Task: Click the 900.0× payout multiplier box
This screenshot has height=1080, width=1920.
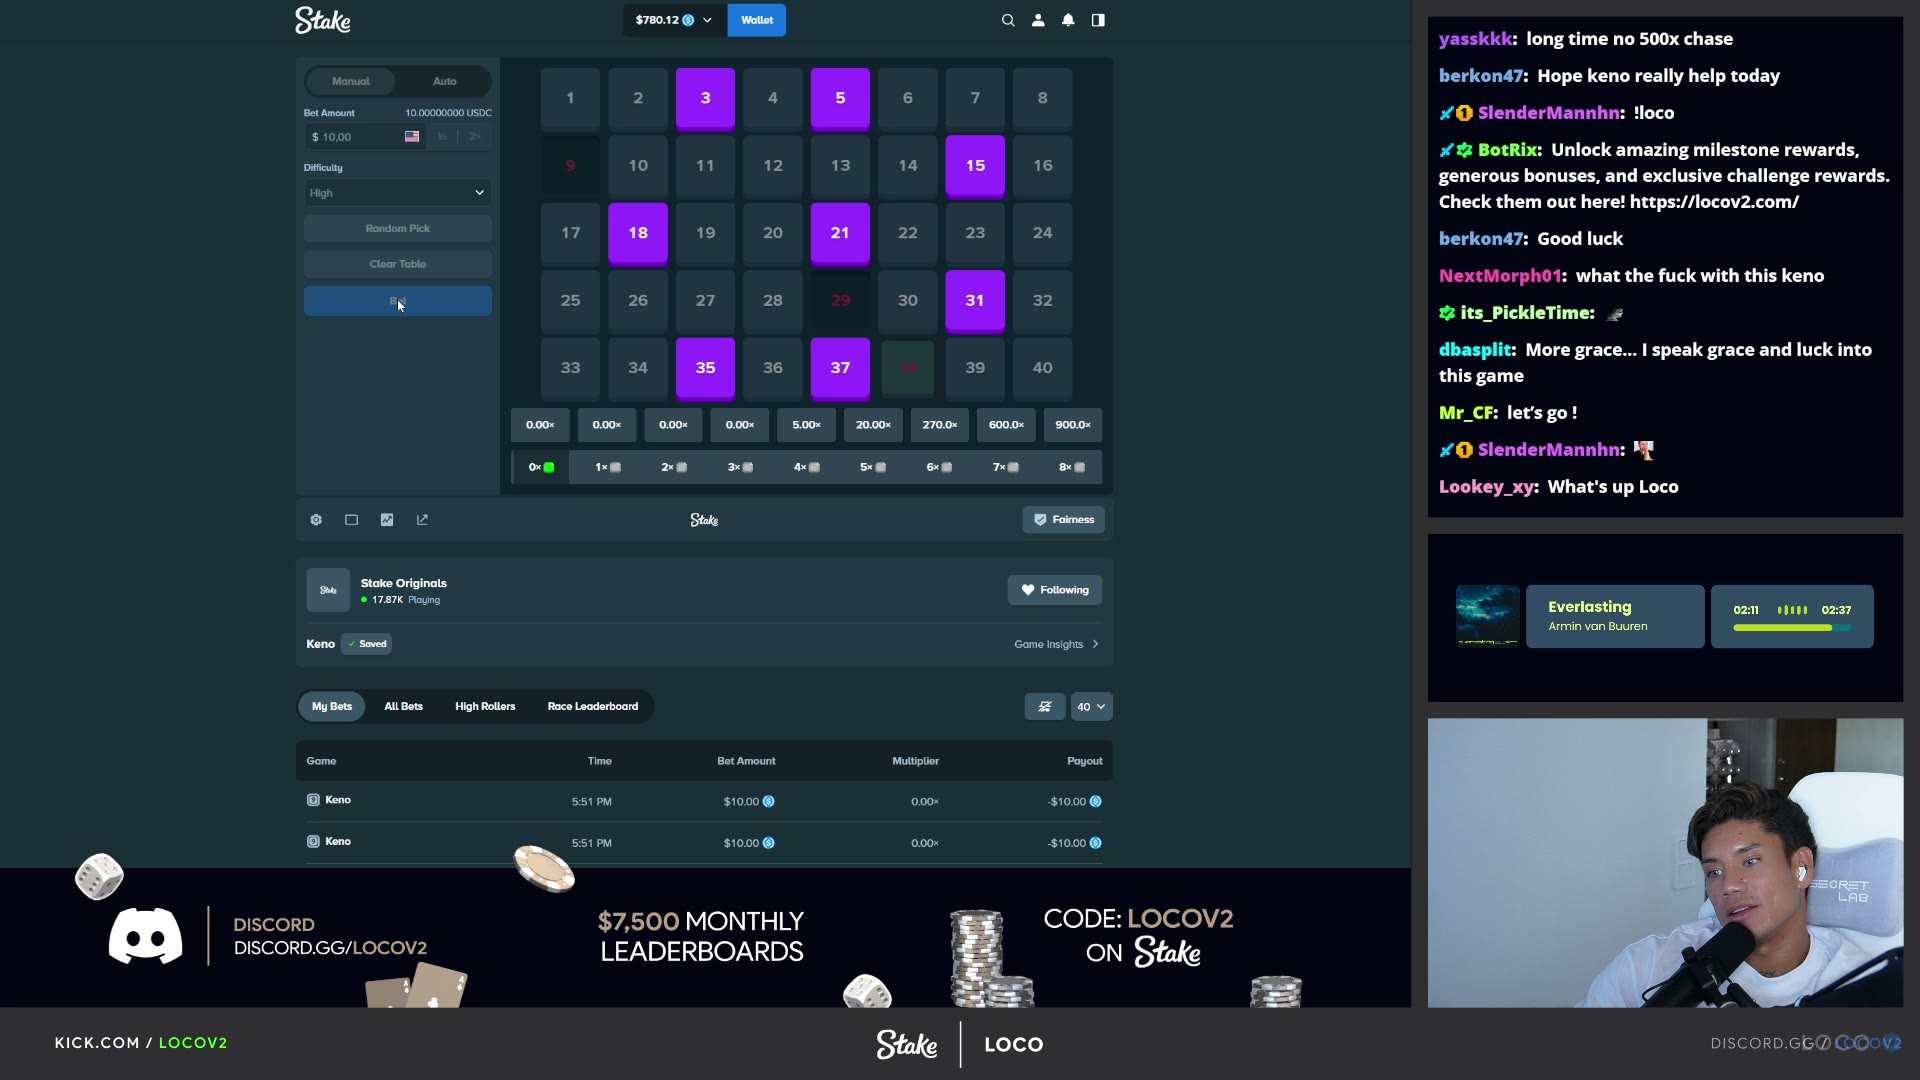Action: click(x=1073, y=425)
